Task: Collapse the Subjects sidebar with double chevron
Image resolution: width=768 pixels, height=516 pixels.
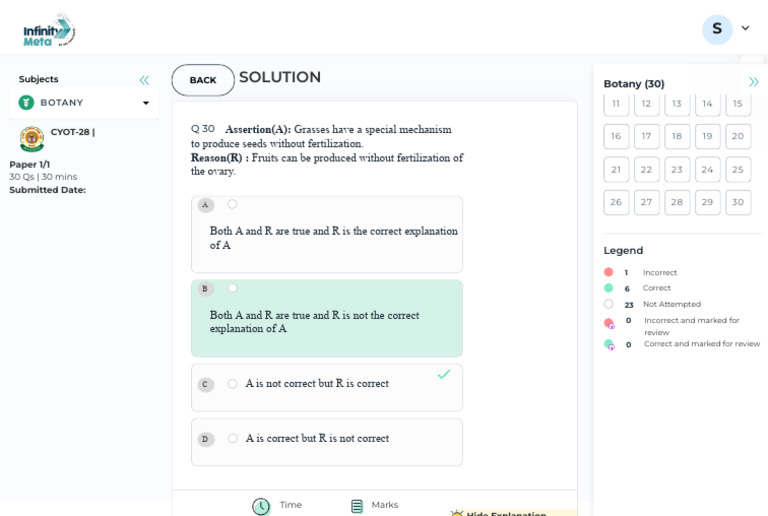Action: [x=144, y=80]
